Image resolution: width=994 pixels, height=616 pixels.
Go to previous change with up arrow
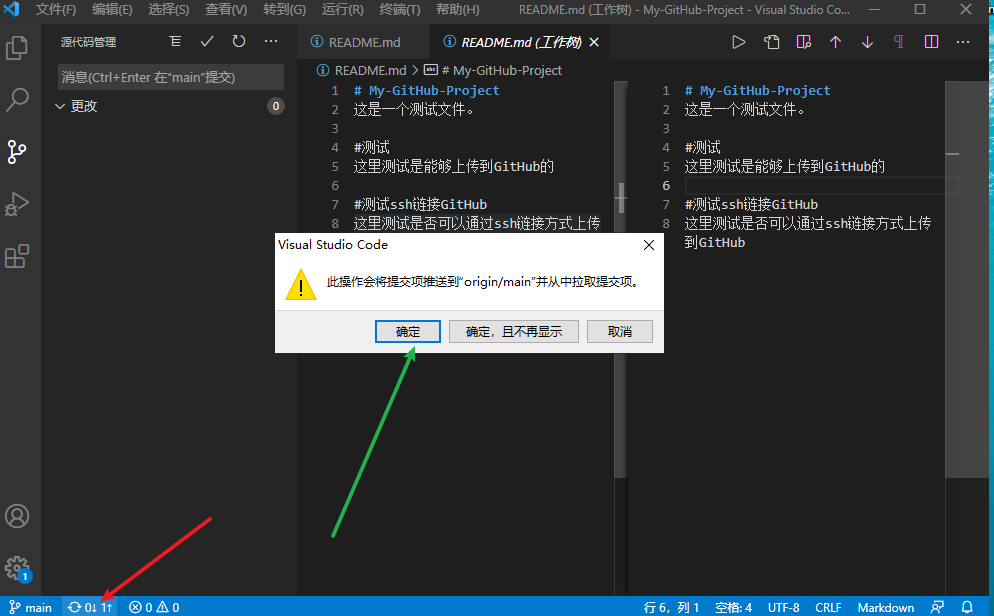click(834, 41)
